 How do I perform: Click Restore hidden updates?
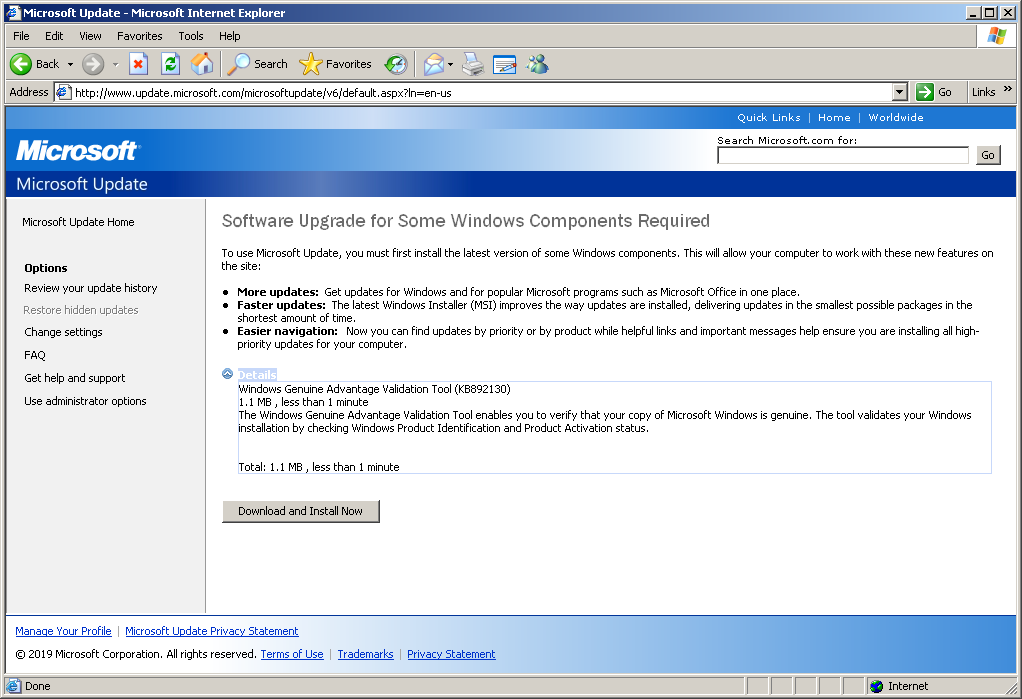81,310
